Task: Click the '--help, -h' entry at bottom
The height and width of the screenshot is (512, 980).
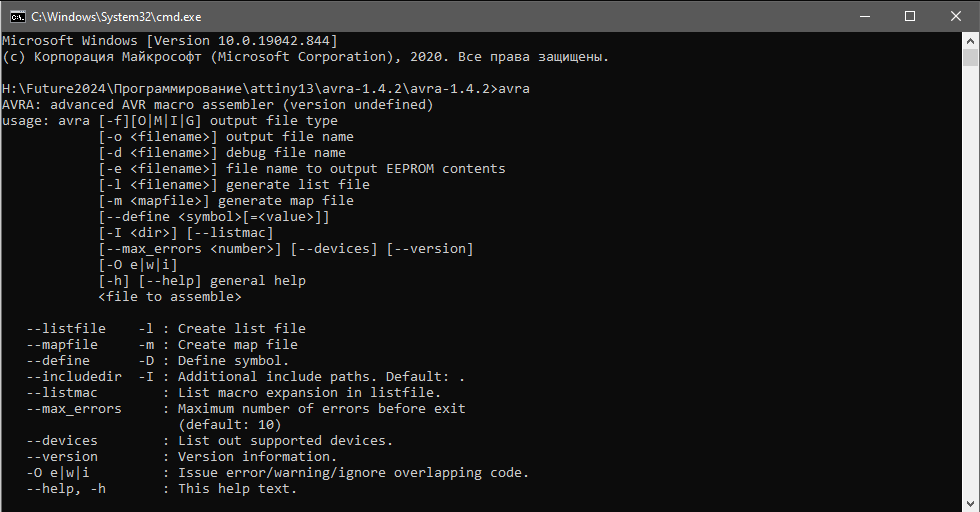Action: click(66, 489)
